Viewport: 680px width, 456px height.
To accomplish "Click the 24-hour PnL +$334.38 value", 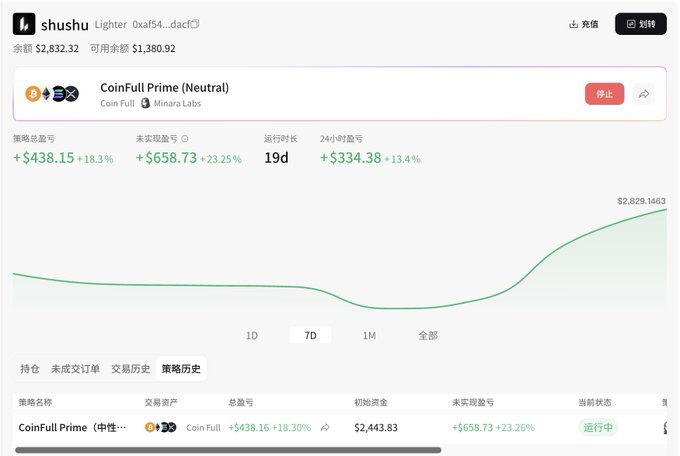I will pos(350,158).
